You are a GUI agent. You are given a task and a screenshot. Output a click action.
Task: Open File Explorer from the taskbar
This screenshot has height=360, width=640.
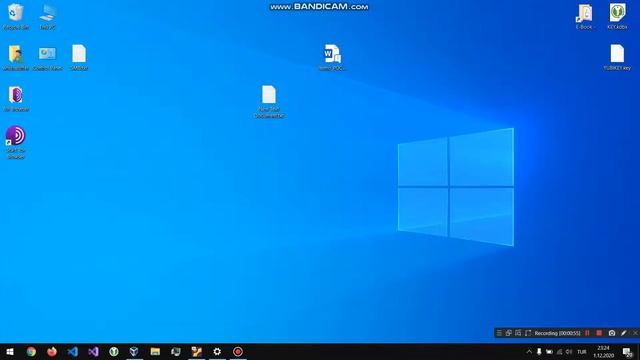click(155, 351)
